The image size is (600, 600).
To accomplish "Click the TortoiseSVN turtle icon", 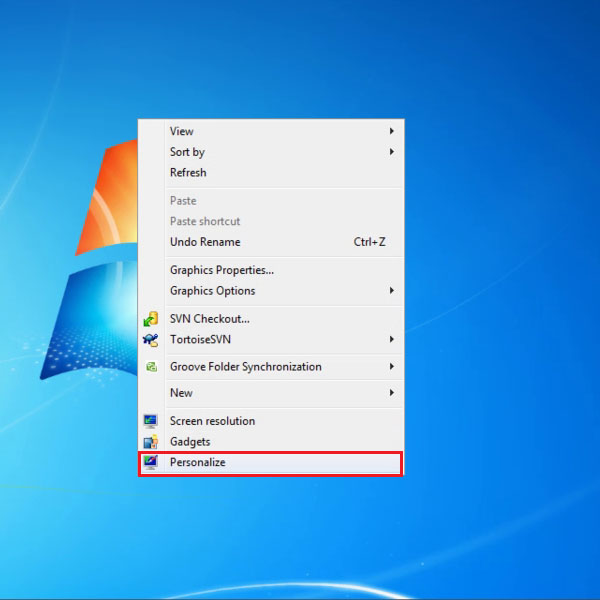I will click(x=150, y=339).
